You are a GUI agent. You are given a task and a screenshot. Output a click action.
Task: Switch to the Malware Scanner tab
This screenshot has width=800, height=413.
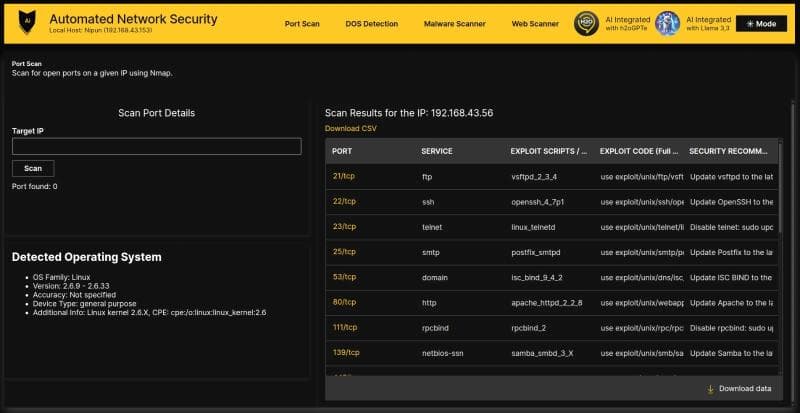pyautogui.click(x=455, y=23)
